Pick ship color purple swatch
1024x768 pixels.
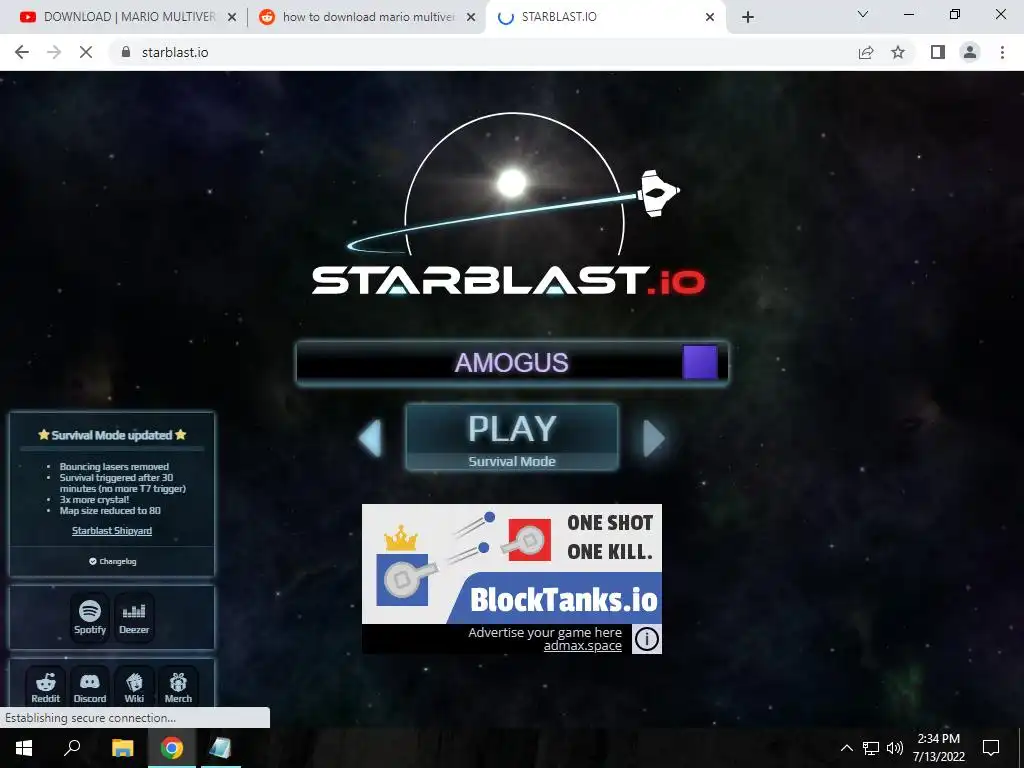coord(700,362)
